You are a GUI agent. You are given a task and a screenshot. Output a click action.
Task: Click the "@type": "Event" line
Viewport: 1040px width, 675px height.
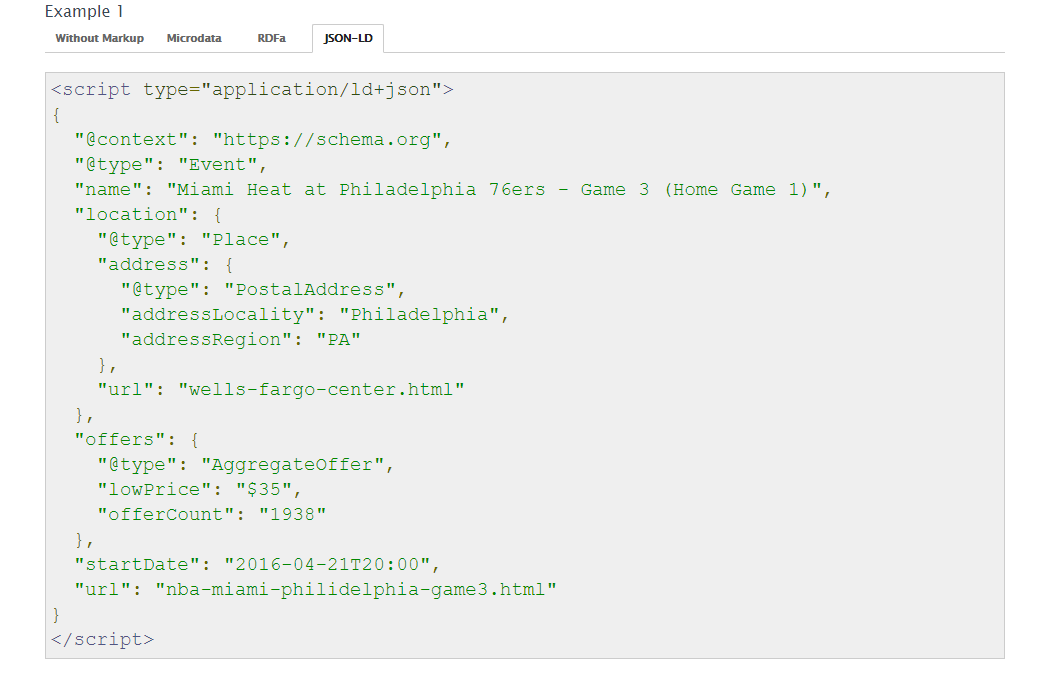pyautogui.click(x=170, y=164)
